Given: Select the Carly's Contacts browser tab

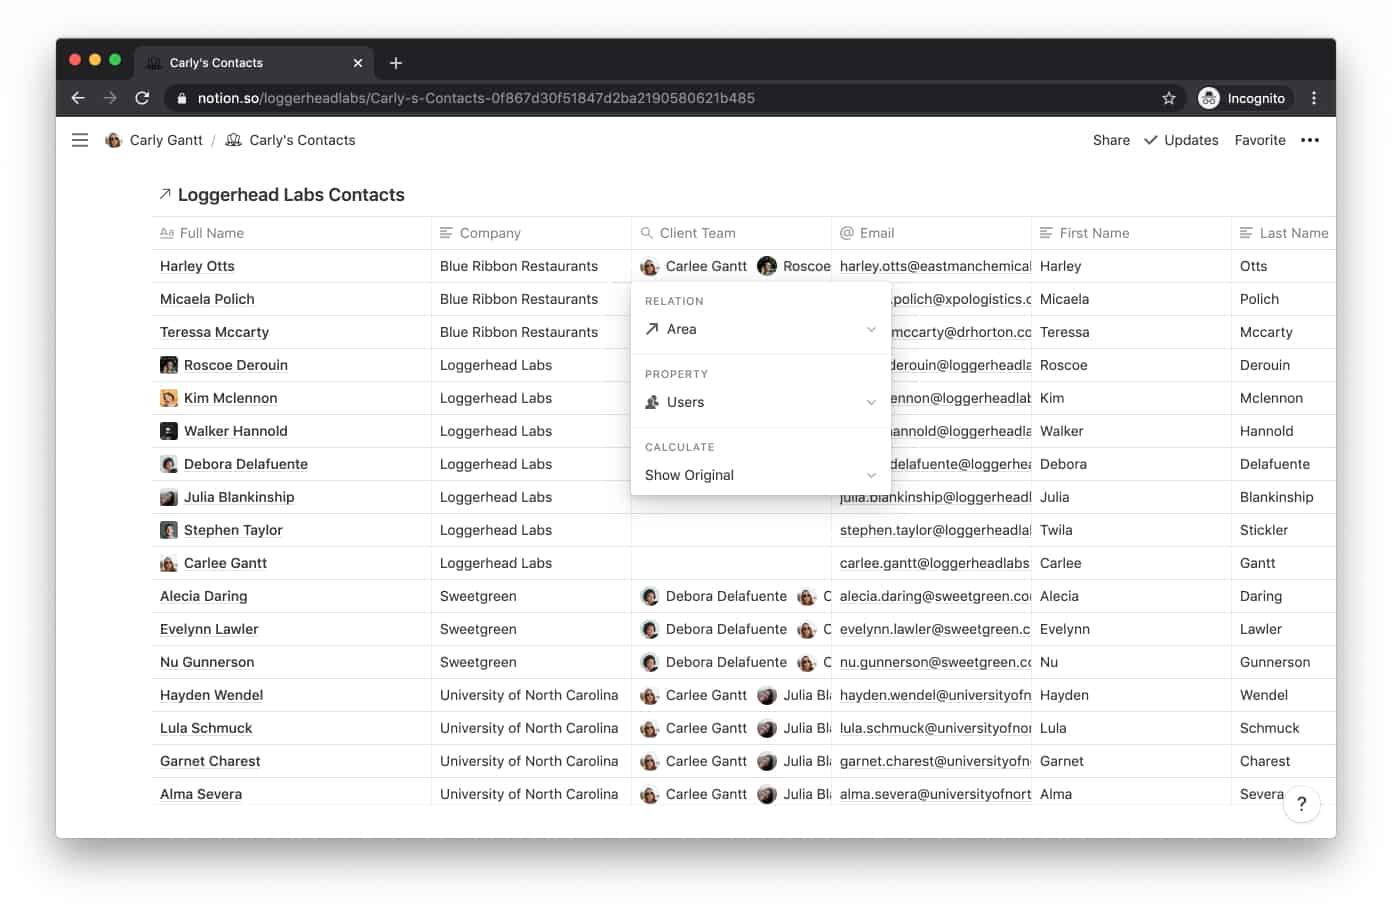Looking at the screenshot, I should [240, 62].
